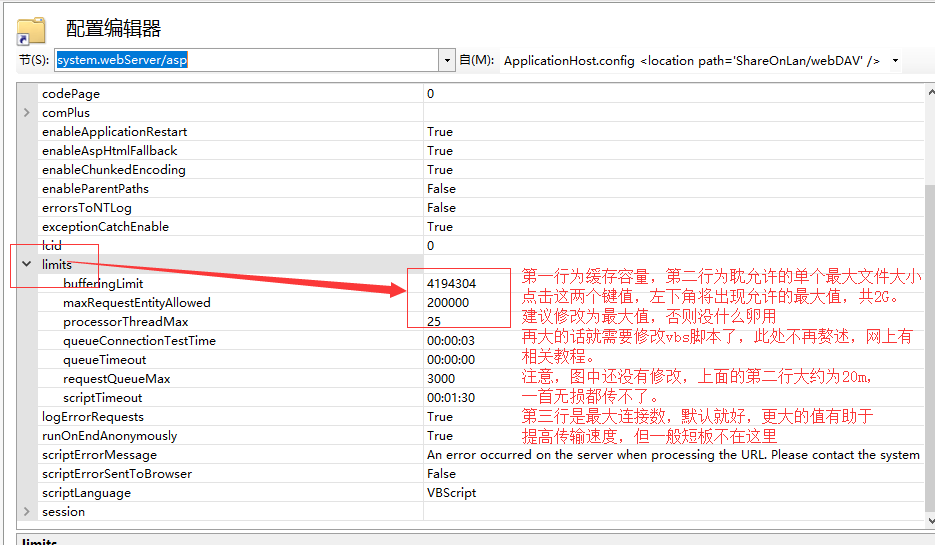Expand the session node
This screenshot has width=935, height=545.
point(26,512)
